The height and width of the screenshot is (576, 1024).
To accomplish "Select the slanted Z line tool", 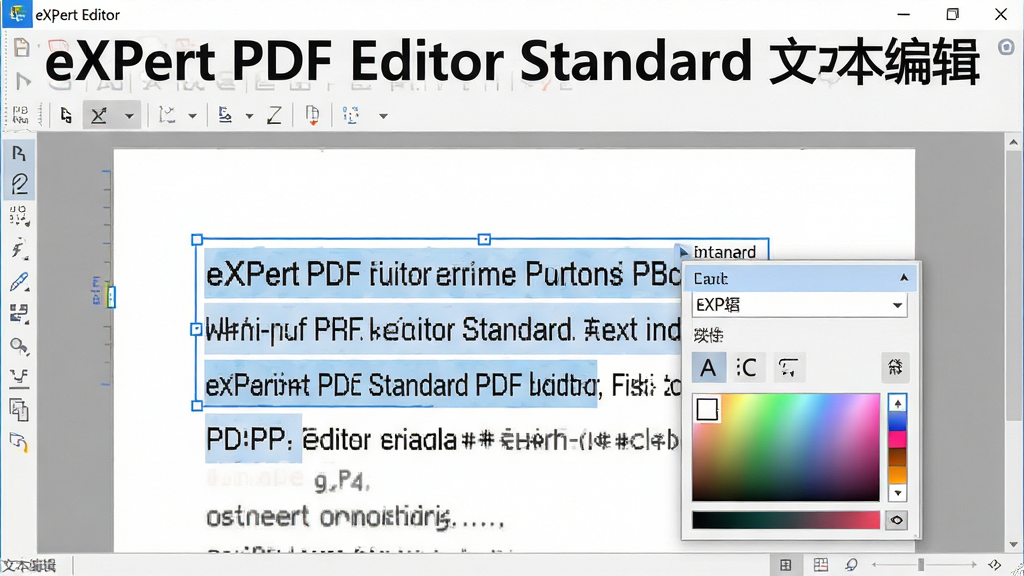I will pyautogui.click(x=274, y=116).
